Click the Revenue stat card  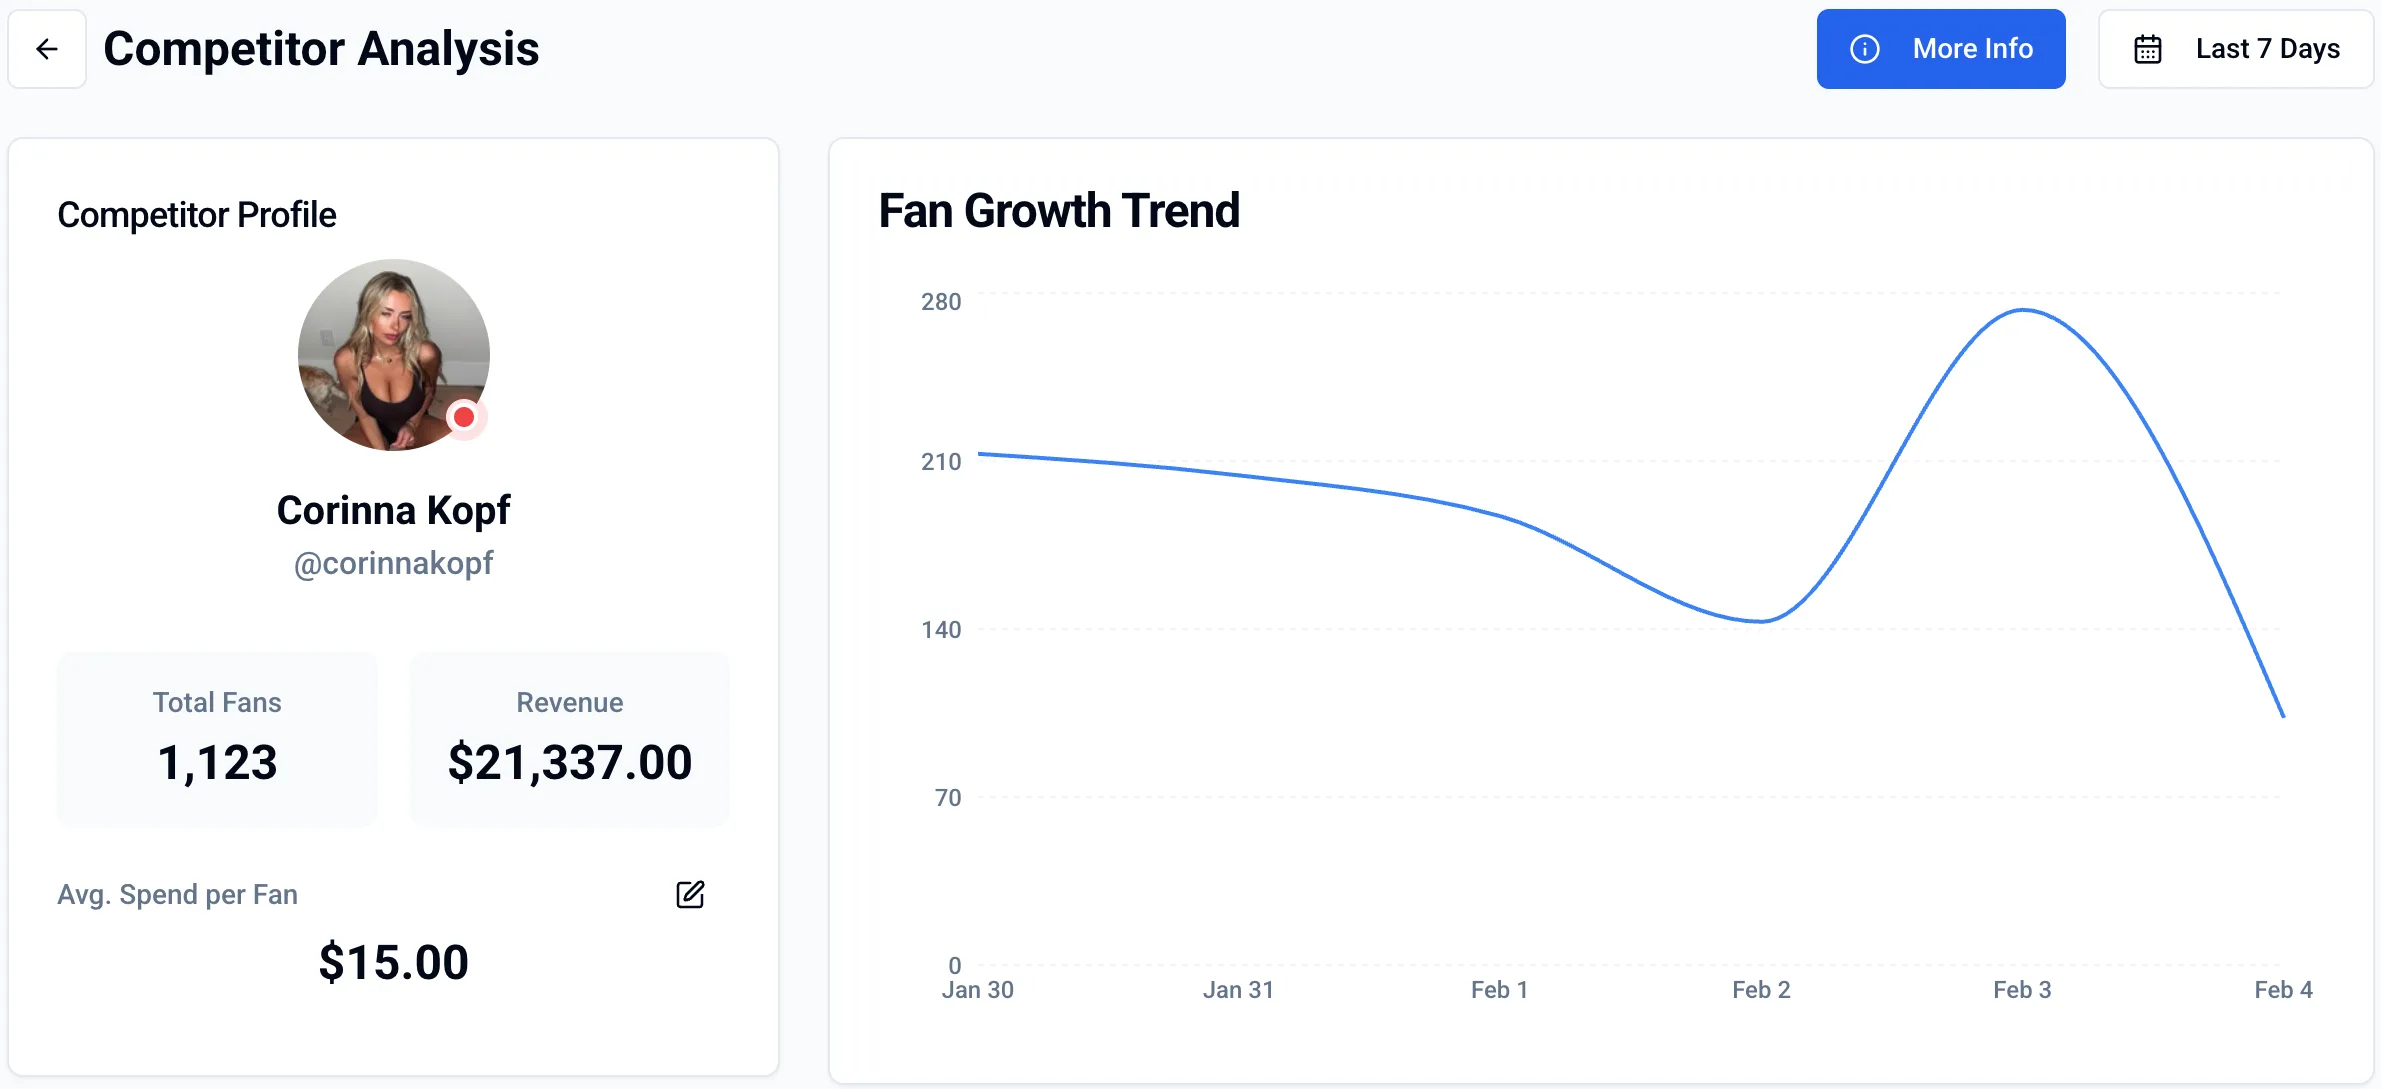tap(569, 740)
